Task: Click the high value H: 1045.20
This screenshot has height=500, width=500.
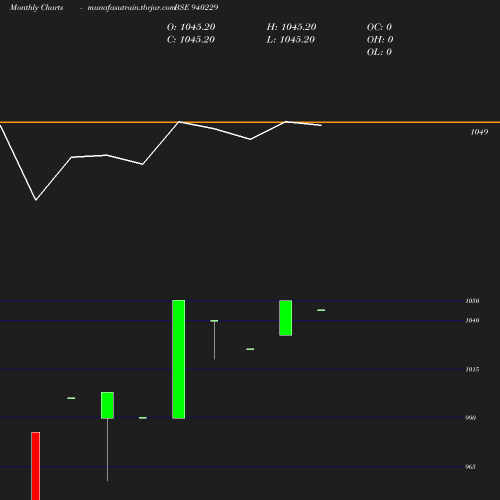Action: point(291,27)
